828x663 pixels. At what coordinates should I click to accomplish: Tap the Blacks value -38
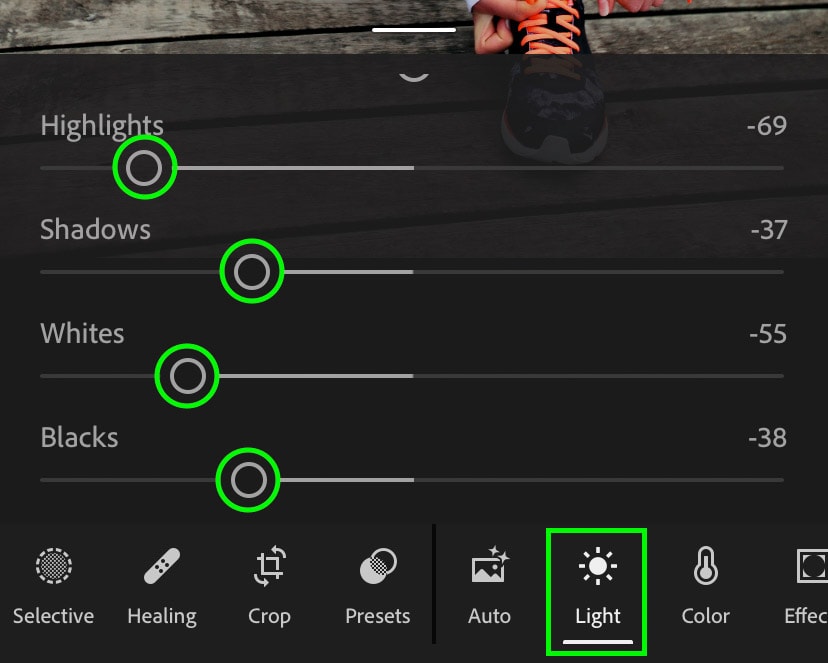[767, 438]
